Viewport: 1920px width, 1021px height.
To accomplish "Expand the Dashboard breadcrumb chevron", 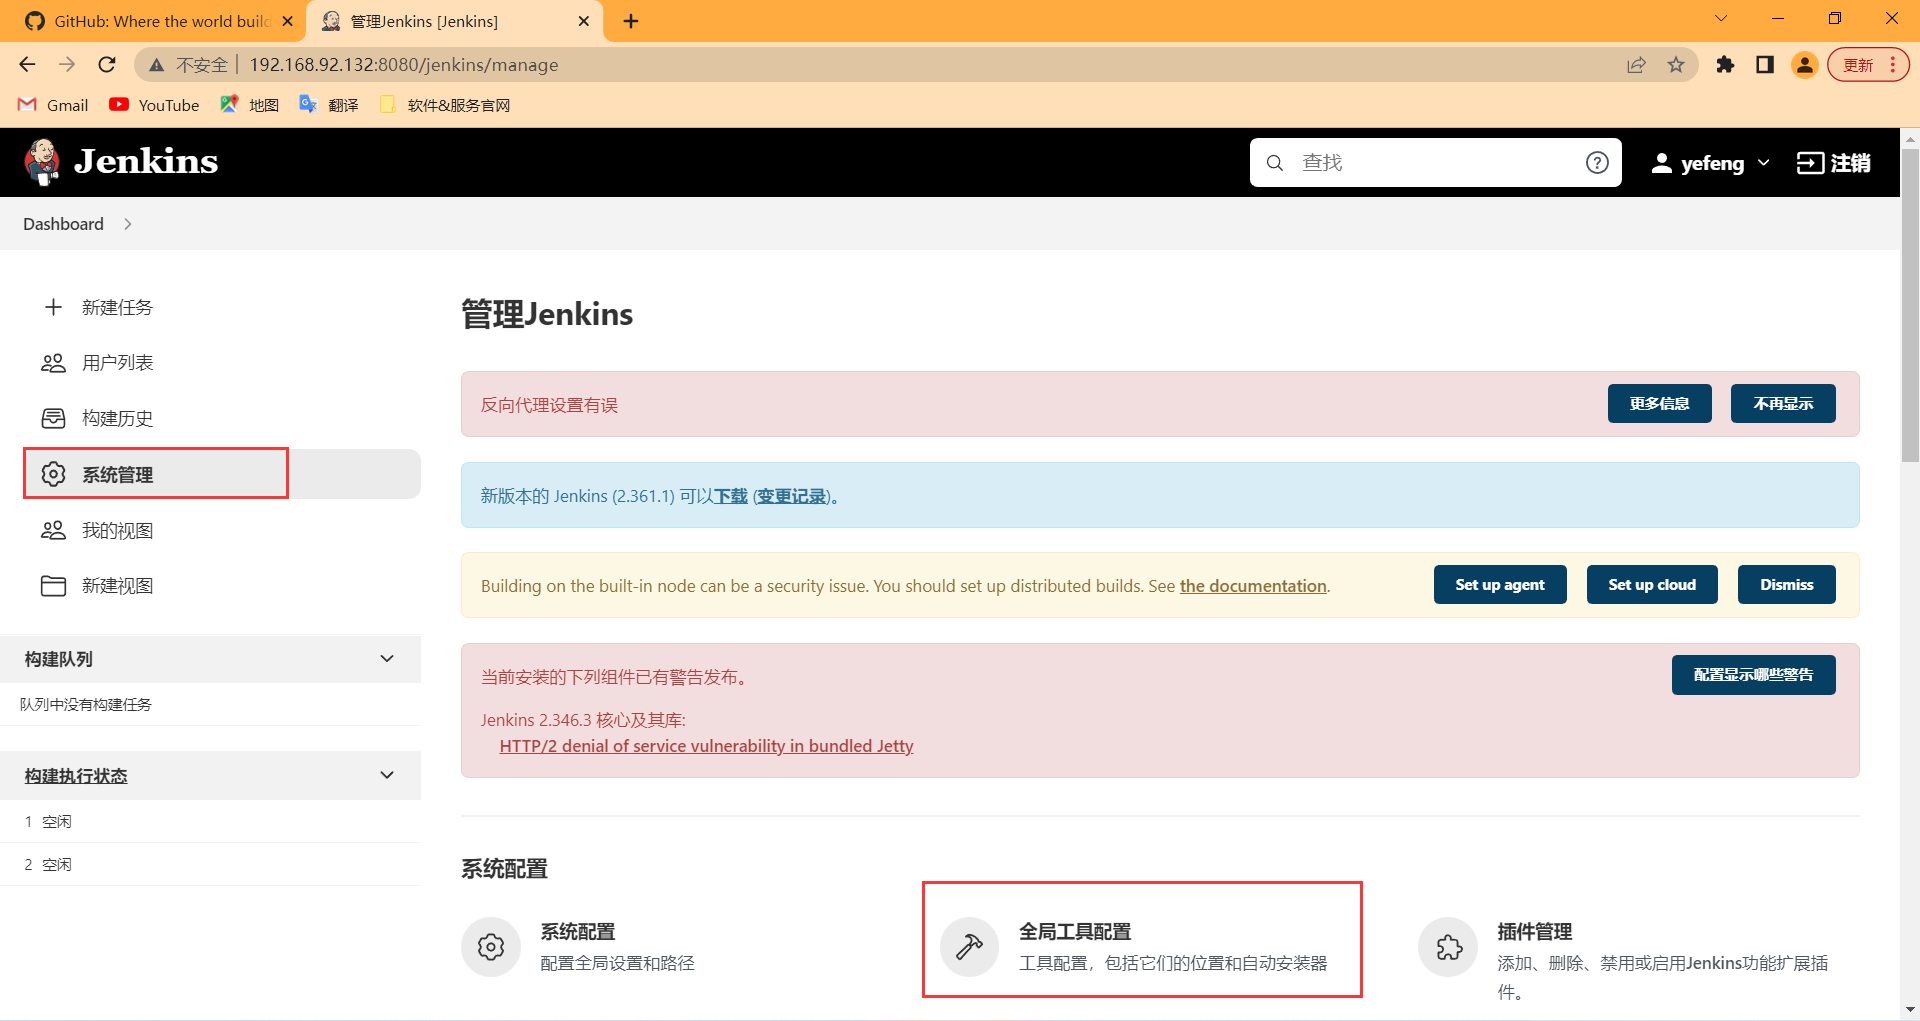I will click(x=128, y=224).
